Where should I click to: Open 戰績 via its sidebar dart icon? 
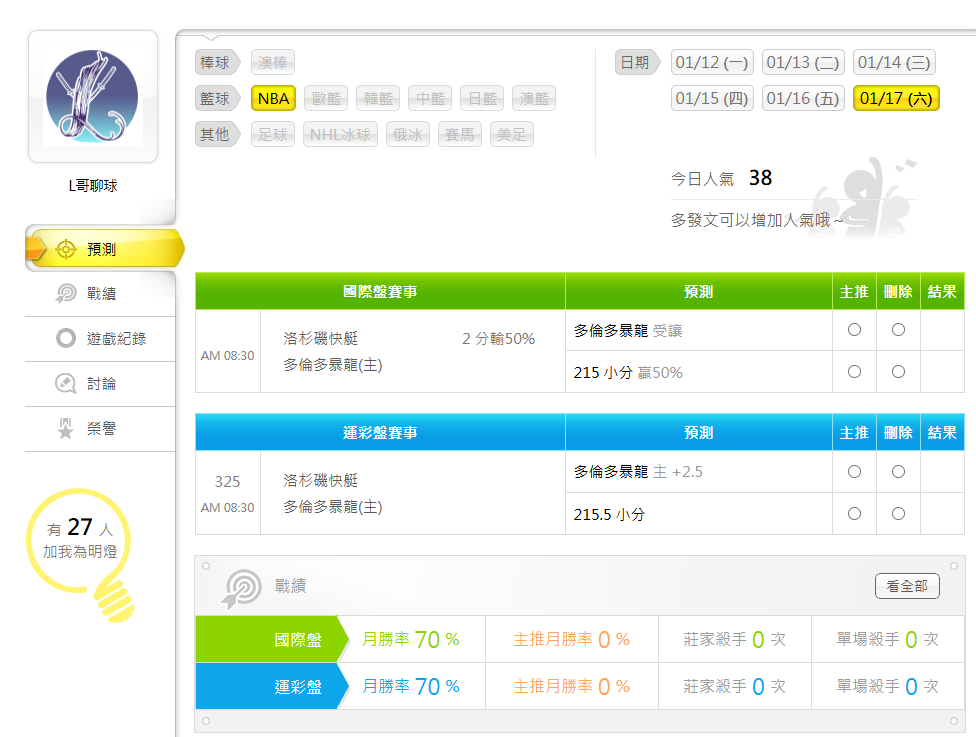66,293
